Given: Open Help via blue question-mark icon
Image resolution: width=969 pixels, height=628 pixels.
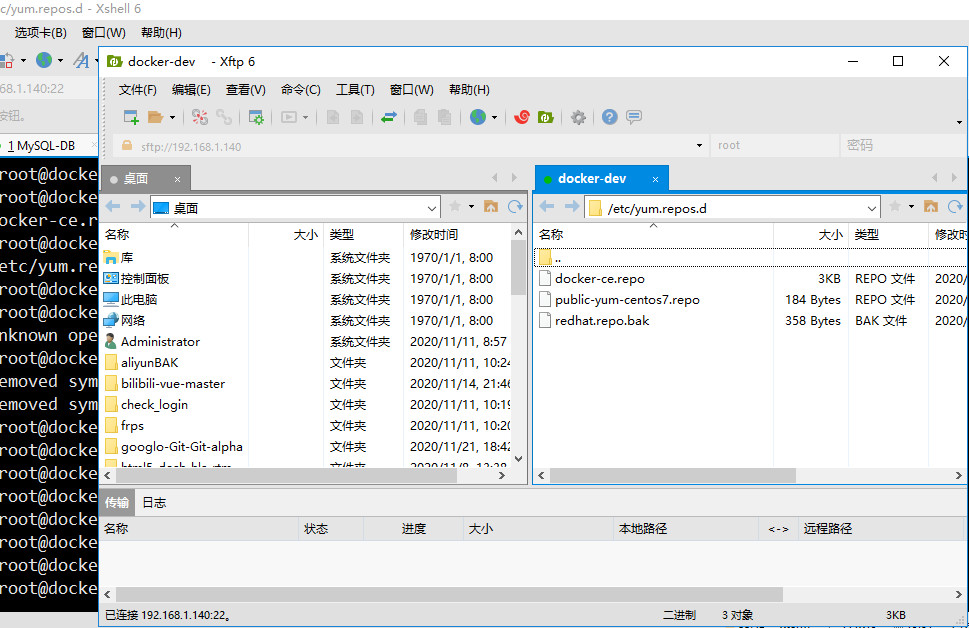Looking at the screenshot, I should (609, 117).
